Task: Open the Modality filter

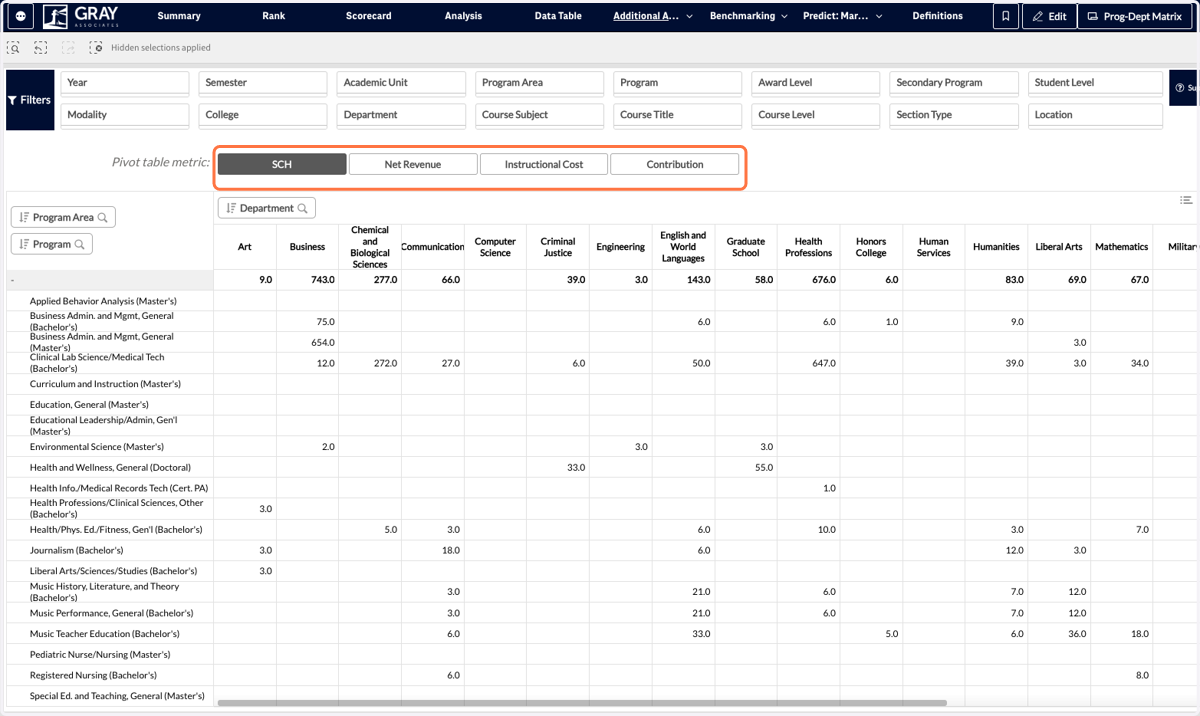Action: click(x=125, y=115)
